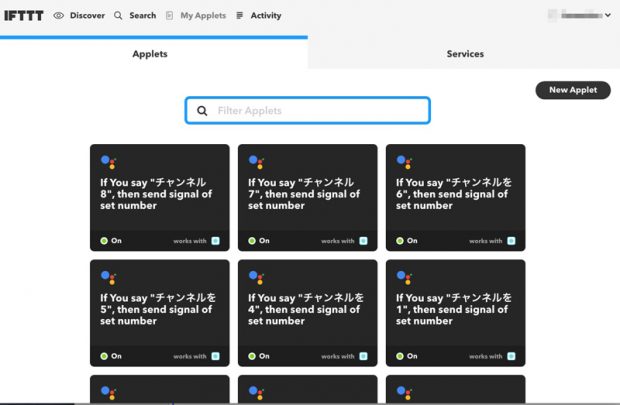
Task: Click the works-with service icon on the チャンネルを 4 card
Action: 363,356
